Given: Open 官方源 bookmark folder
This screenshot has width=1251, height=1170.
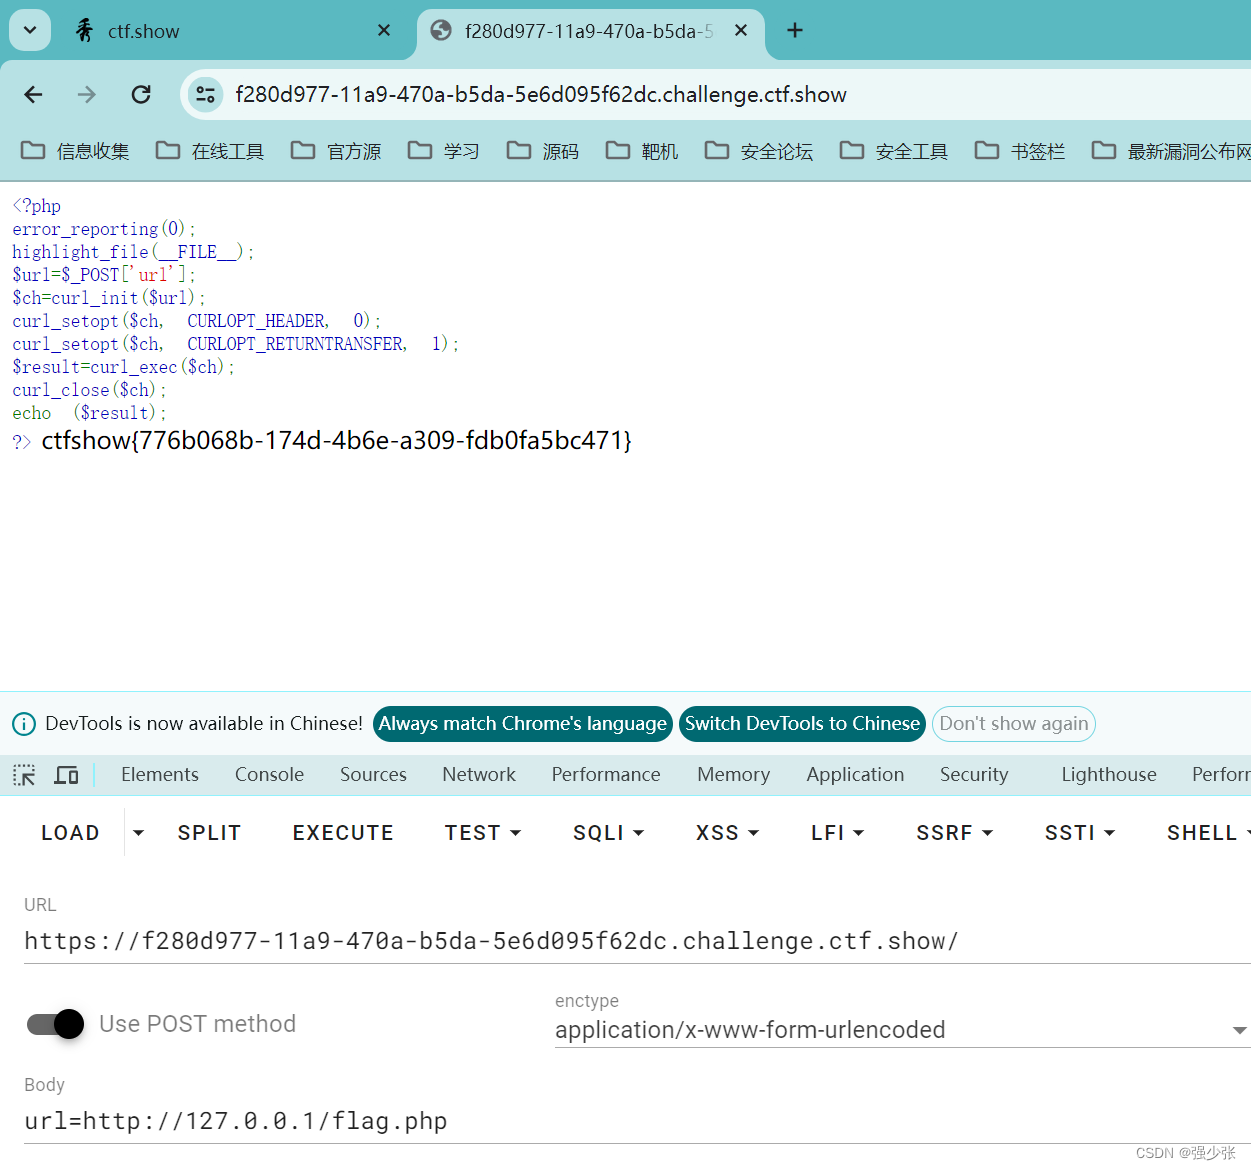Looking at the screenshot, I should pyautogui.click(x=336, y=151).
